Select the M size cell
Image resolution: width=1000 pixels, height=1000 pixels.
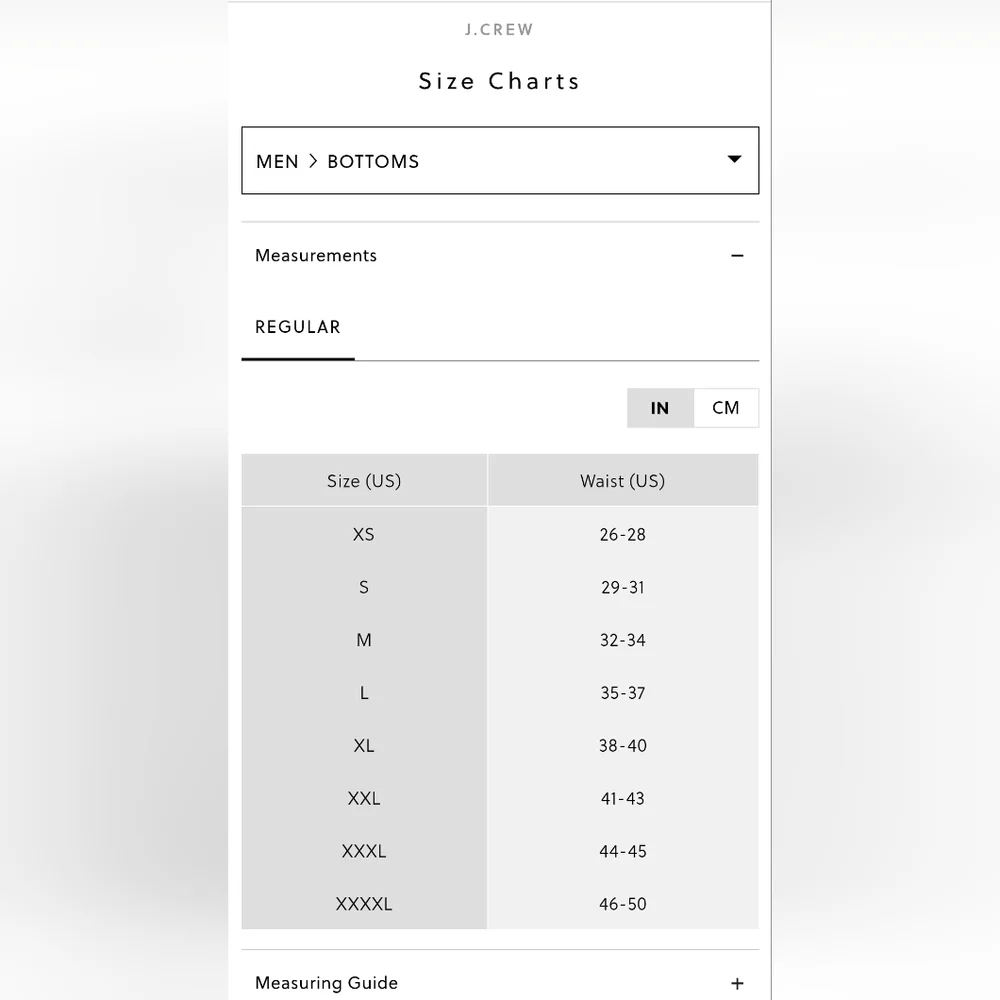point(364,640)
